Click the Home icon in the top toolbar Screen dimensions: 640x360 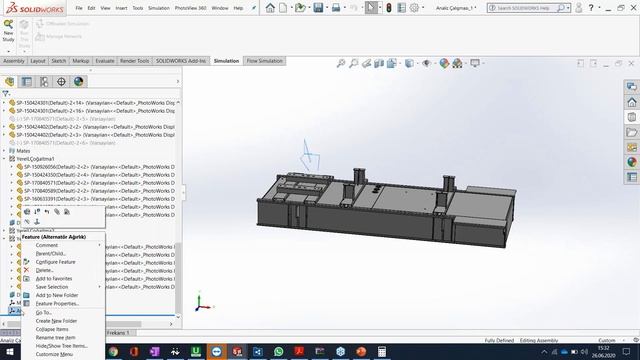pyautogui.click(x=270, y=8)
